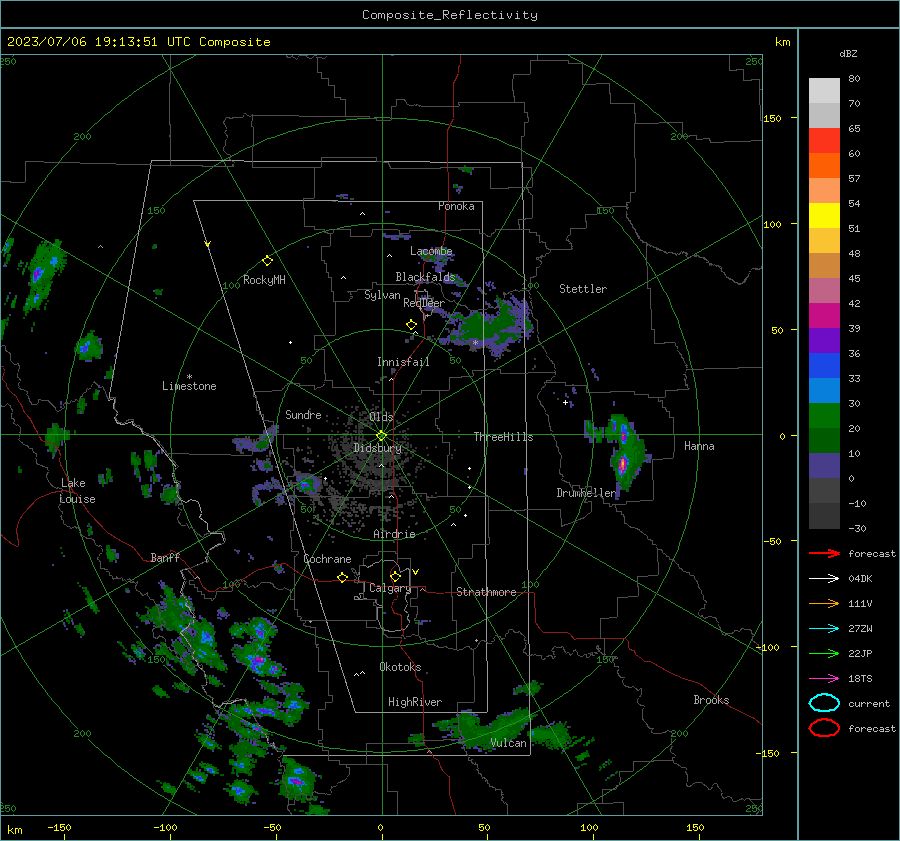Click the Ponoka label
The width and height of the screenshot is (900, 841).
pos(456,206)
